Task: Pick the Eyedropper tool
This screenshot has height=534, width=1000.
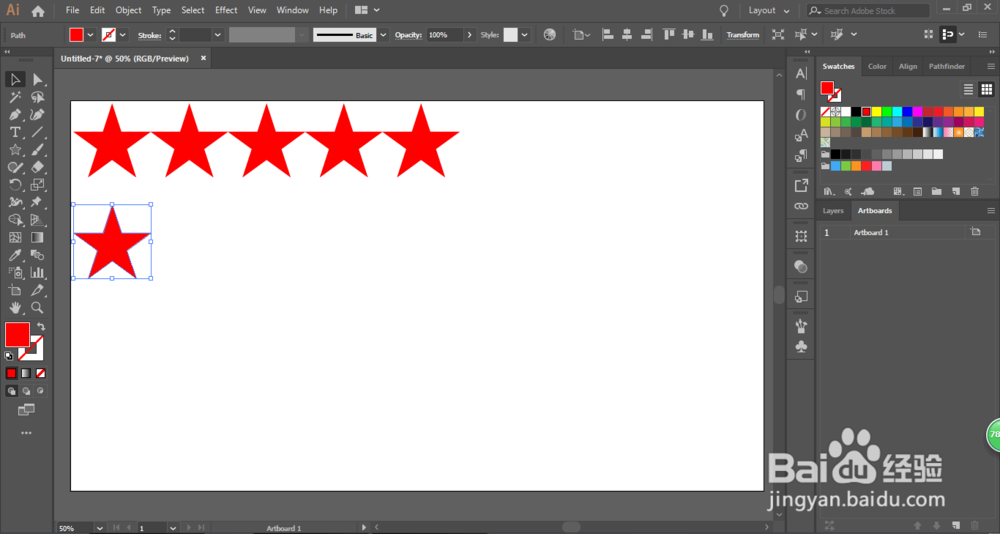Action: [15, 255]
